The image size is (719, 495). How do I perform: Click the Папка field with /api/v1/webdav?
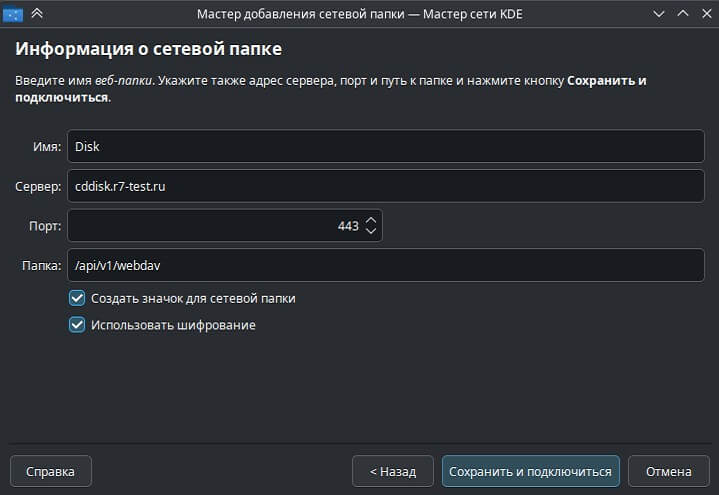(x=386, y=265)
